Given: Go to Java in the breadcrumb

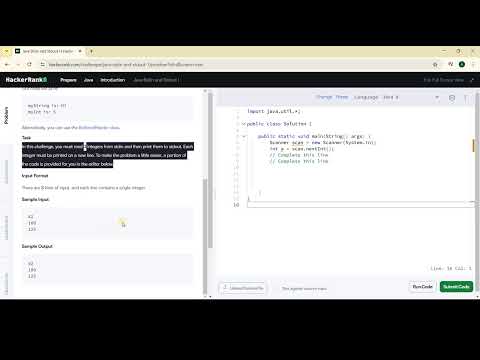Looking at the screenshot, I should pos(88,80).
